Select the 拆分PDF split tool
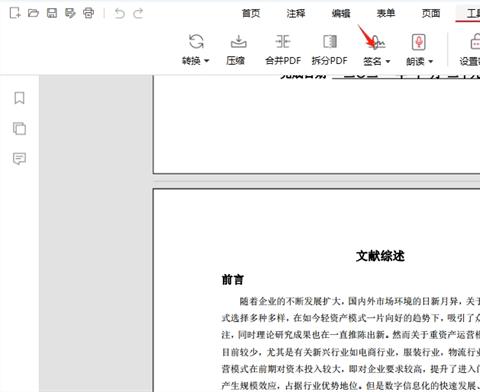 [330, 50]
